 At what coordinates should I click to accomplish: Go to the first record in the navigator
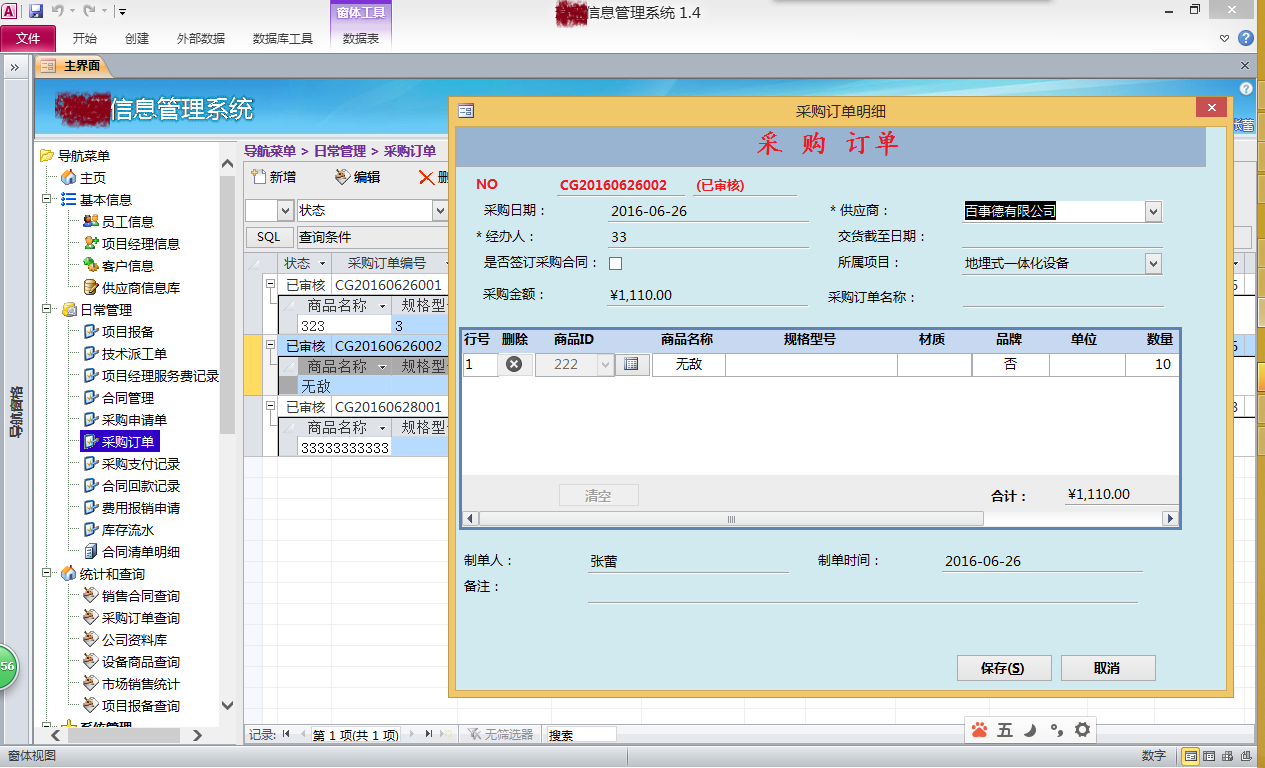(286, 735)
